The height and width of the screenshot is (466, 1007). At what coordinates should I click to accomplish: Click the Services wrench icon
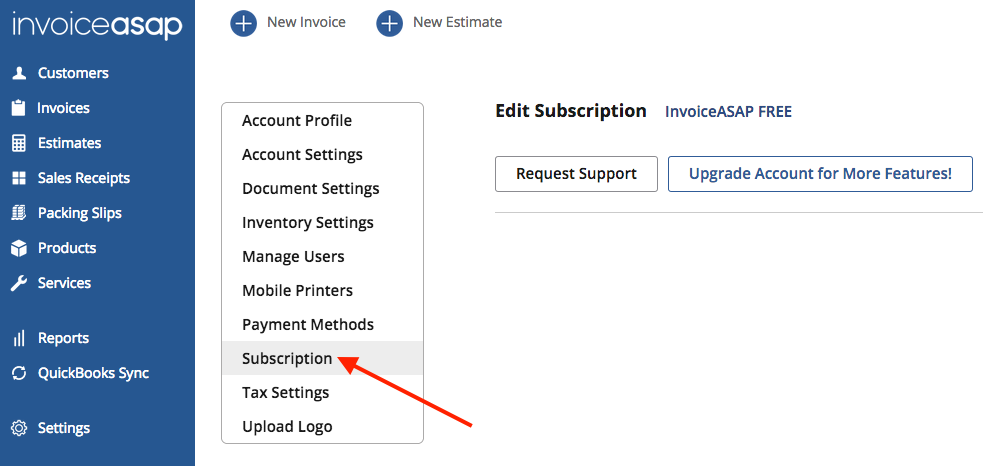[18, 283]
